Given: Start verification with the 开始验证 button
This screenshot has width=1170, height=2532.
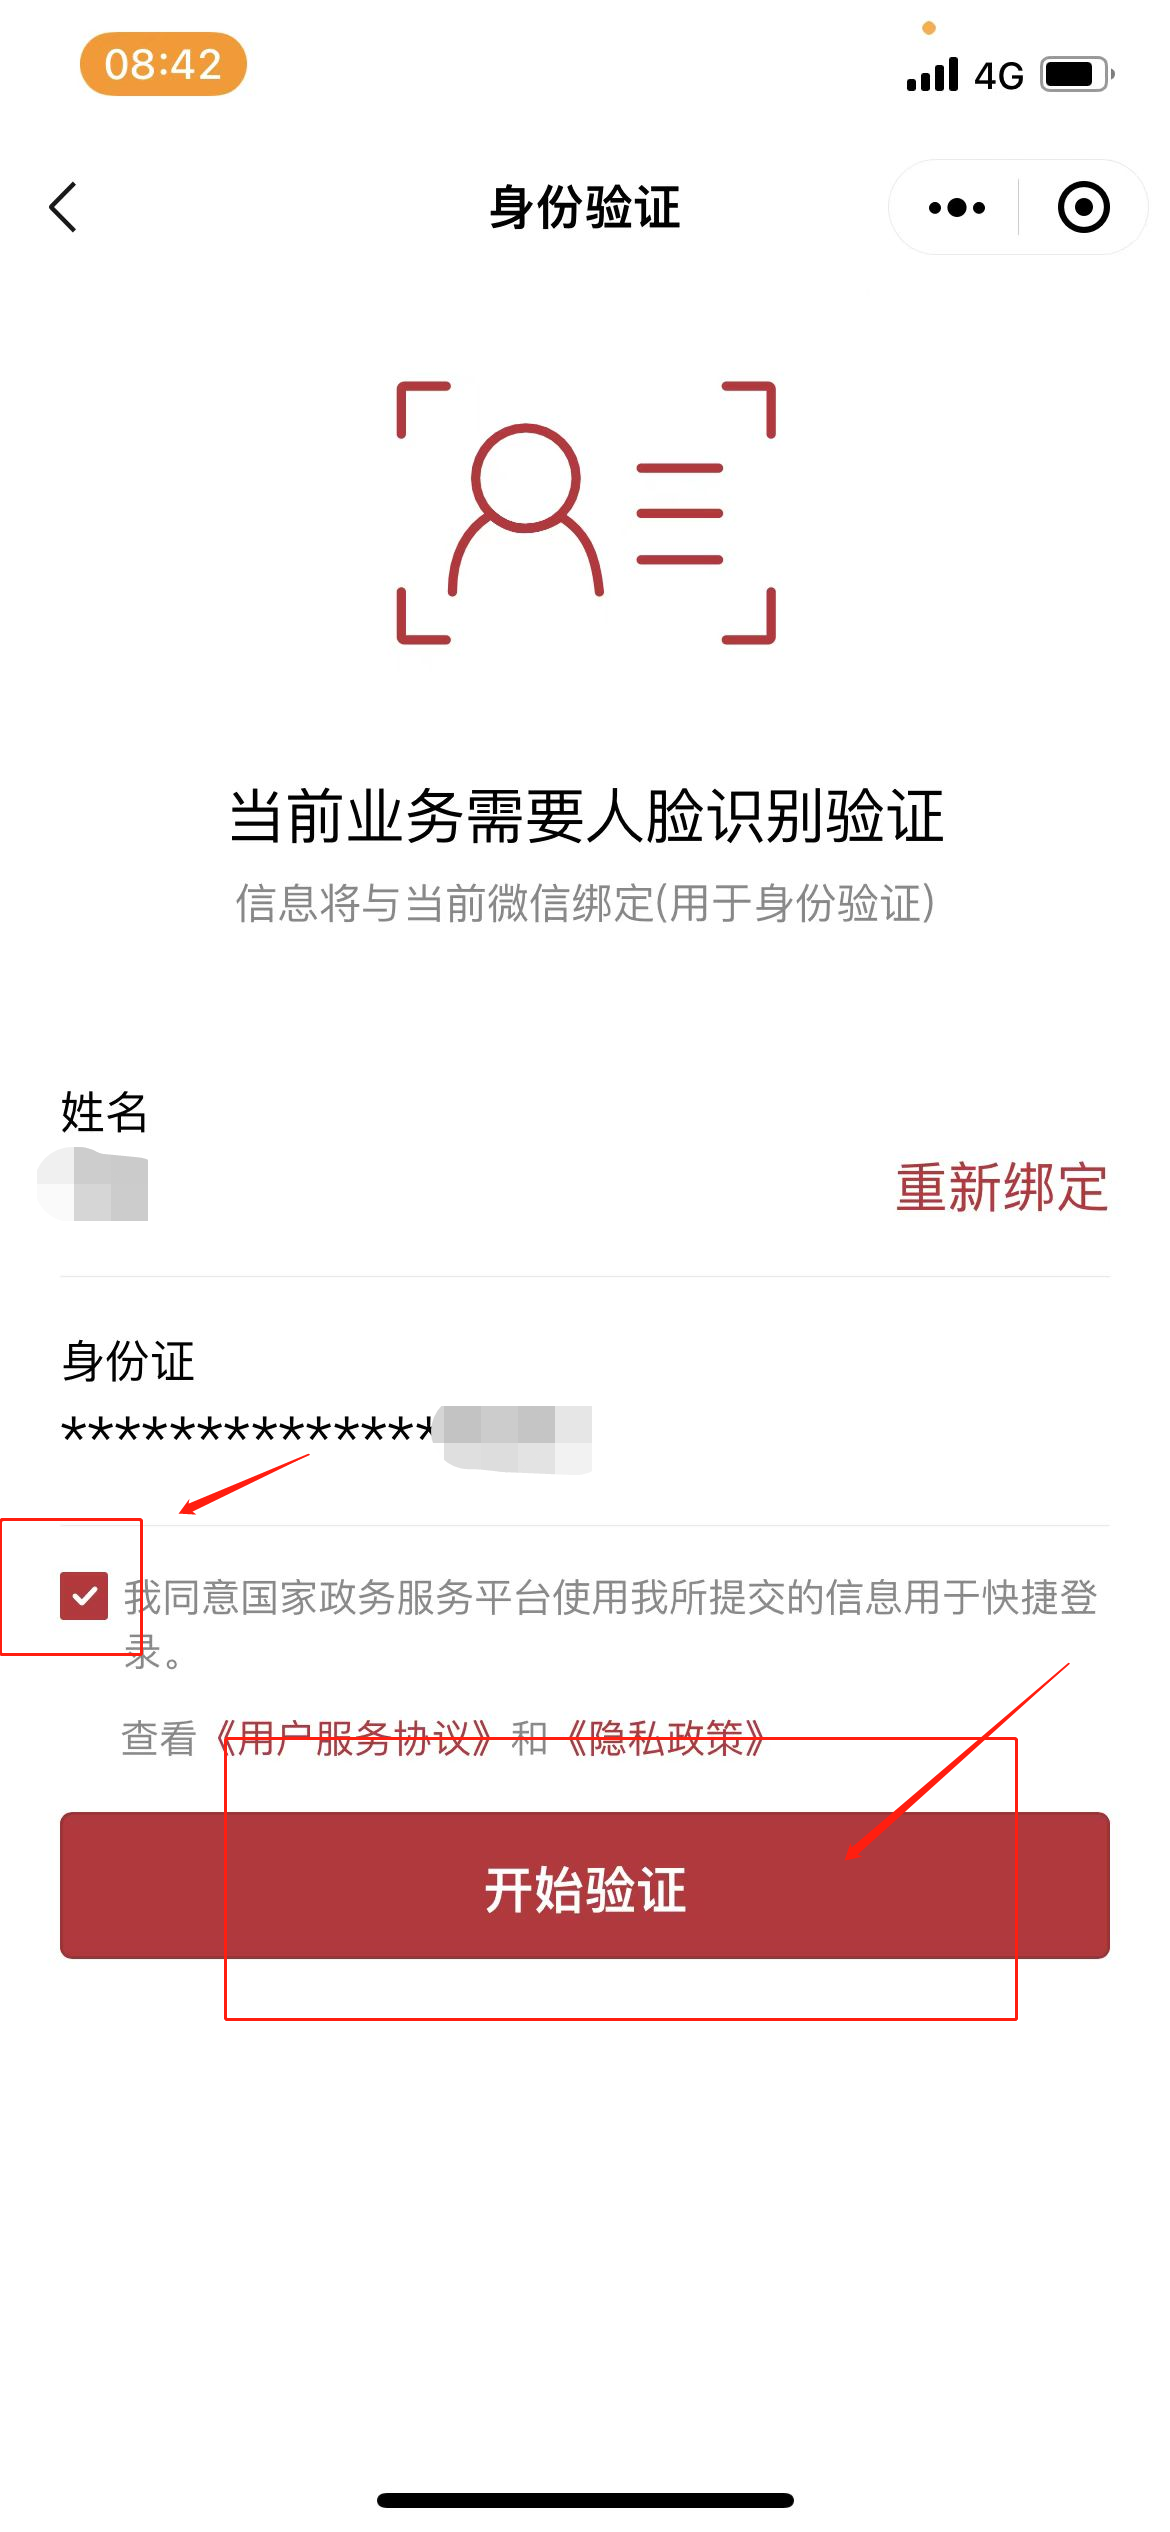Looking at the screenshot, I should pyautogui.click(x=585, y=1885).
